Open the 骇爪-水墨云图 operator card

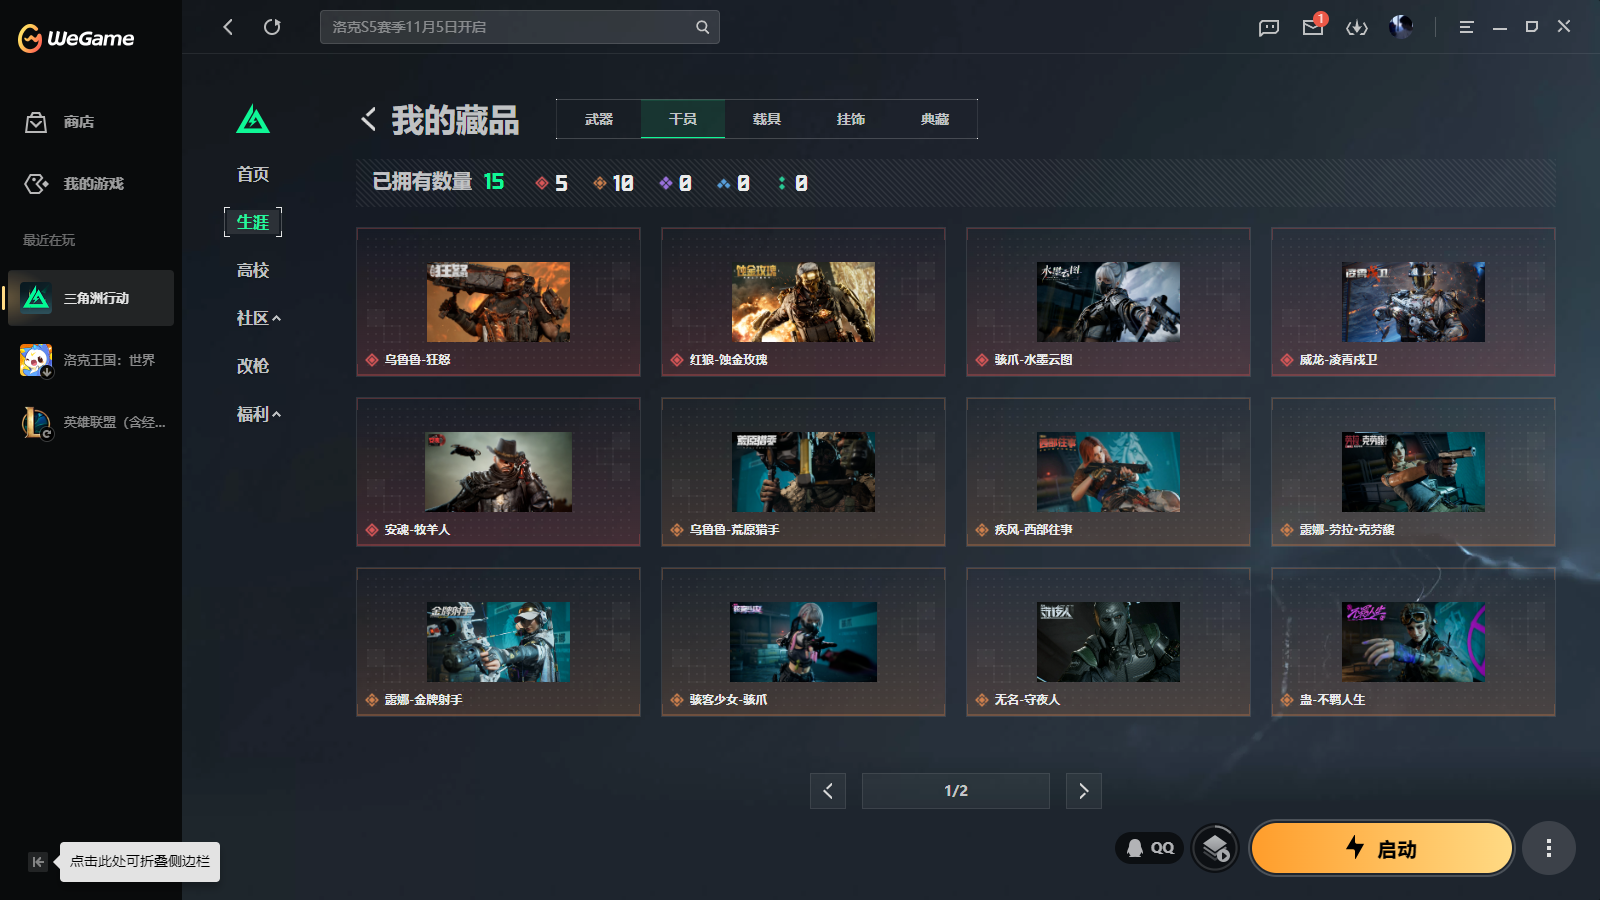pos(1108,302)
